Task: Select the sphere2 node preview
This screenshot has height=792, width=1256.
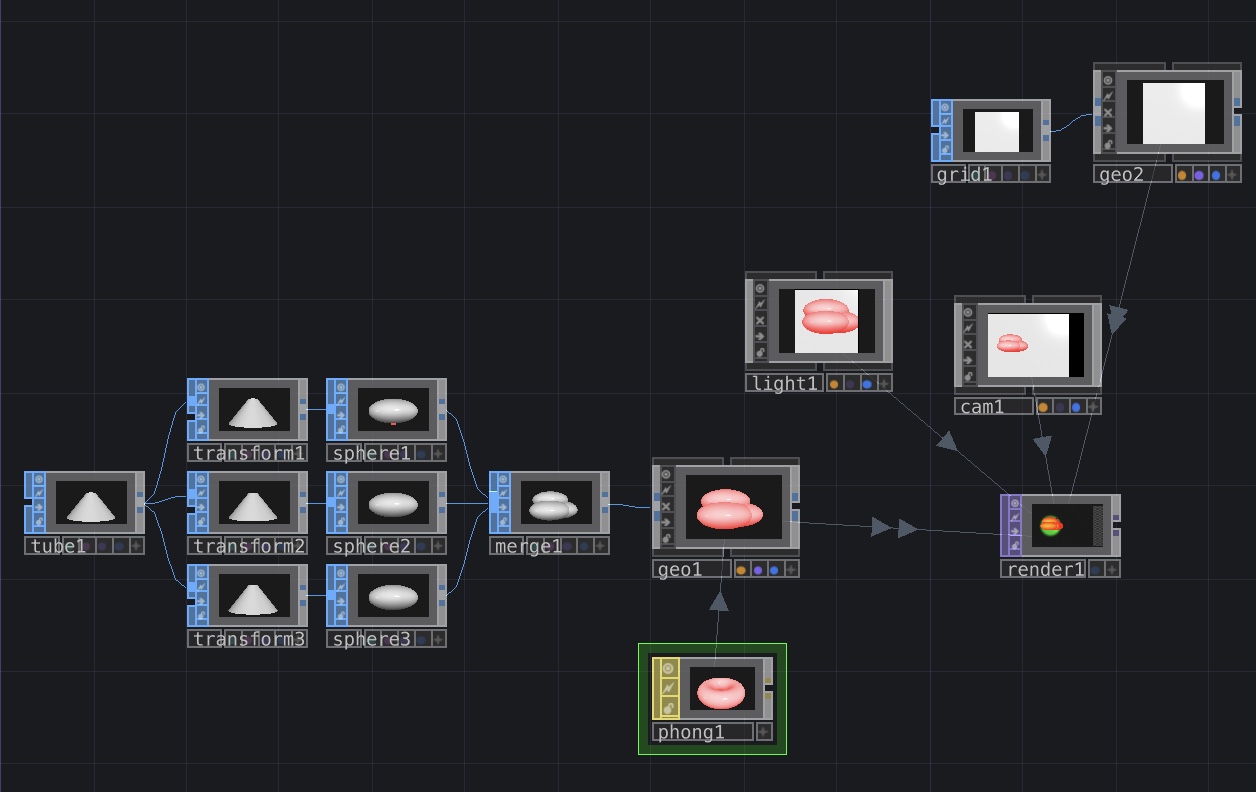Action: tap(394, 505)
